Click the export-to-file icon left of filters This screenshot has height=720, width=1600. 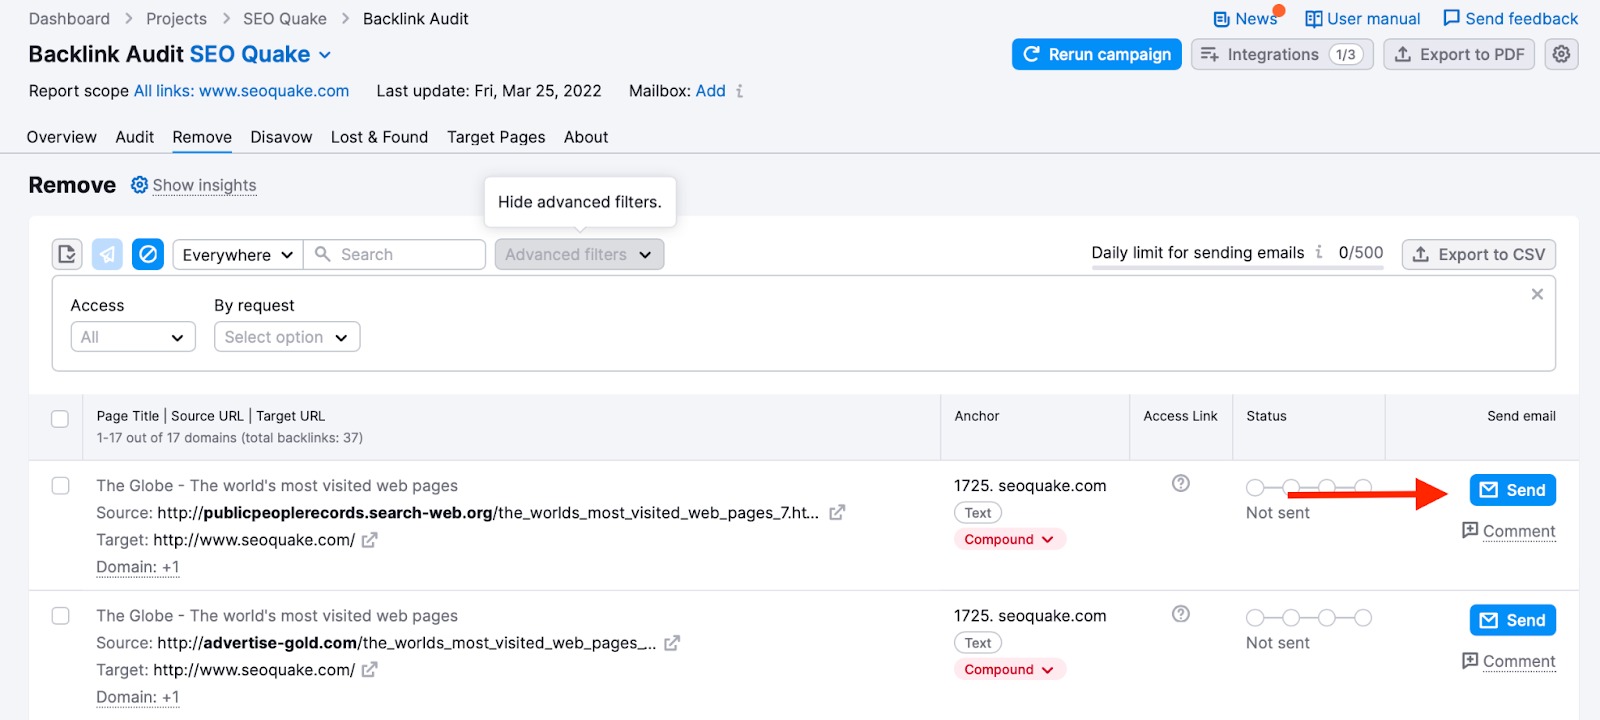(67, 254)
